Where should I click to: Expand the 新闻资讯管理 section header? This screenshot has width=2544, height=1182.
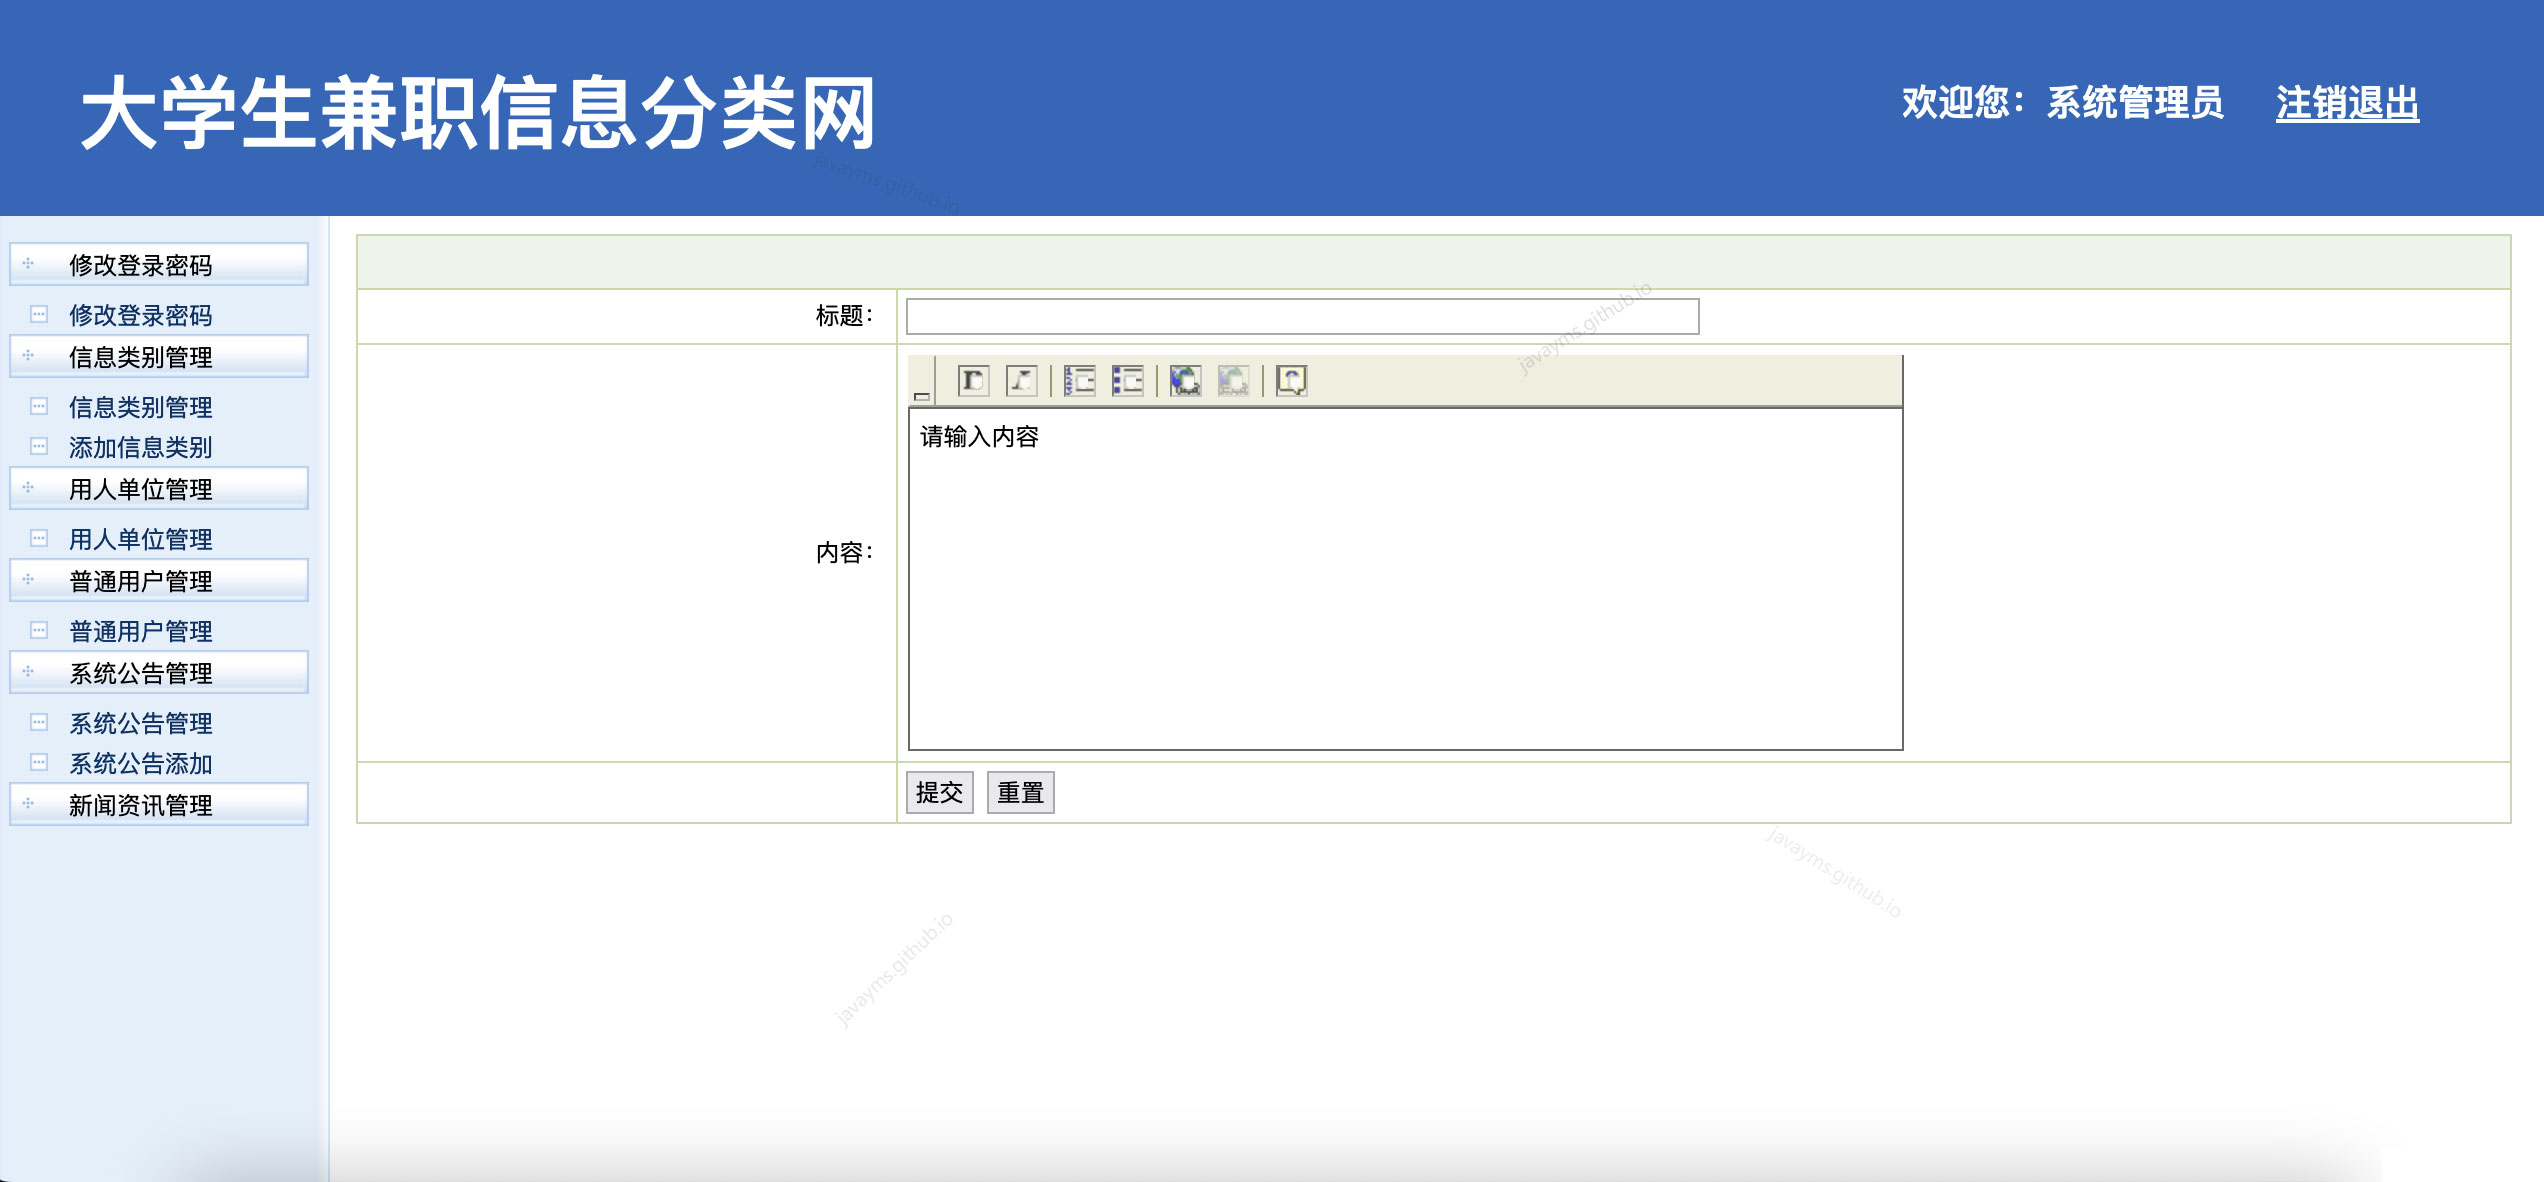coord(140,804)
